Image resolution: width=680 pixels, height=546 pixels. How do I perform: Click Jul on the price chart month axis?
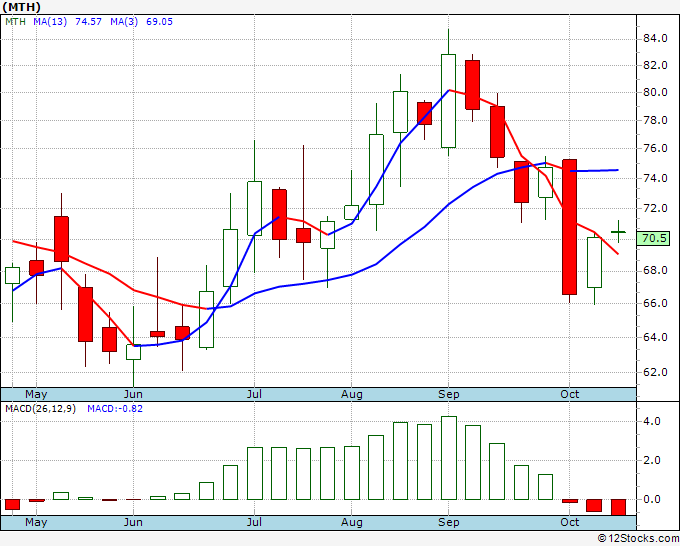click(254, 394)
